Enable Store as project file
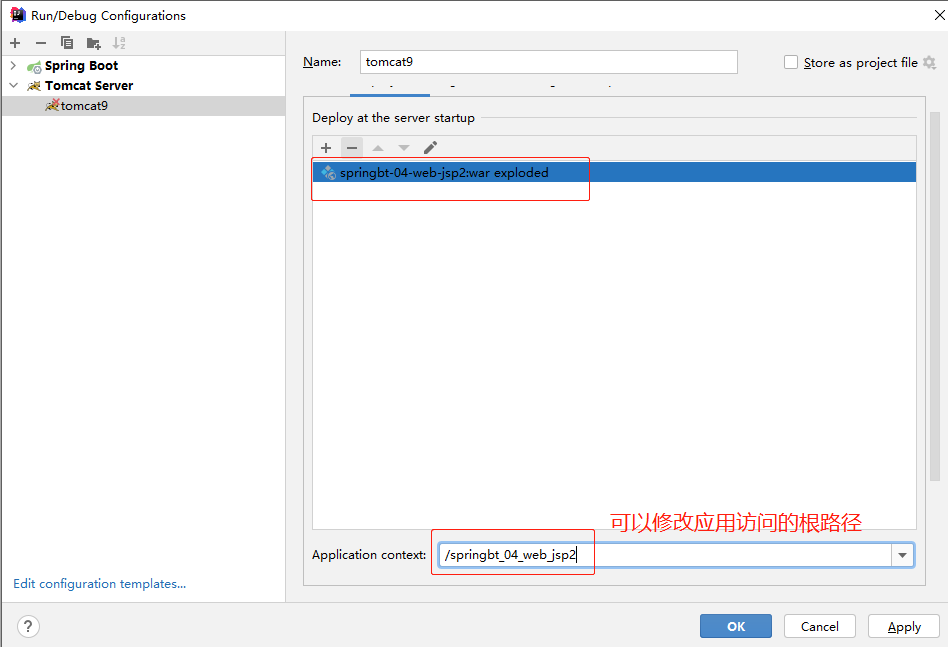Viewport: 948px width, 647px height. (791, 62)
